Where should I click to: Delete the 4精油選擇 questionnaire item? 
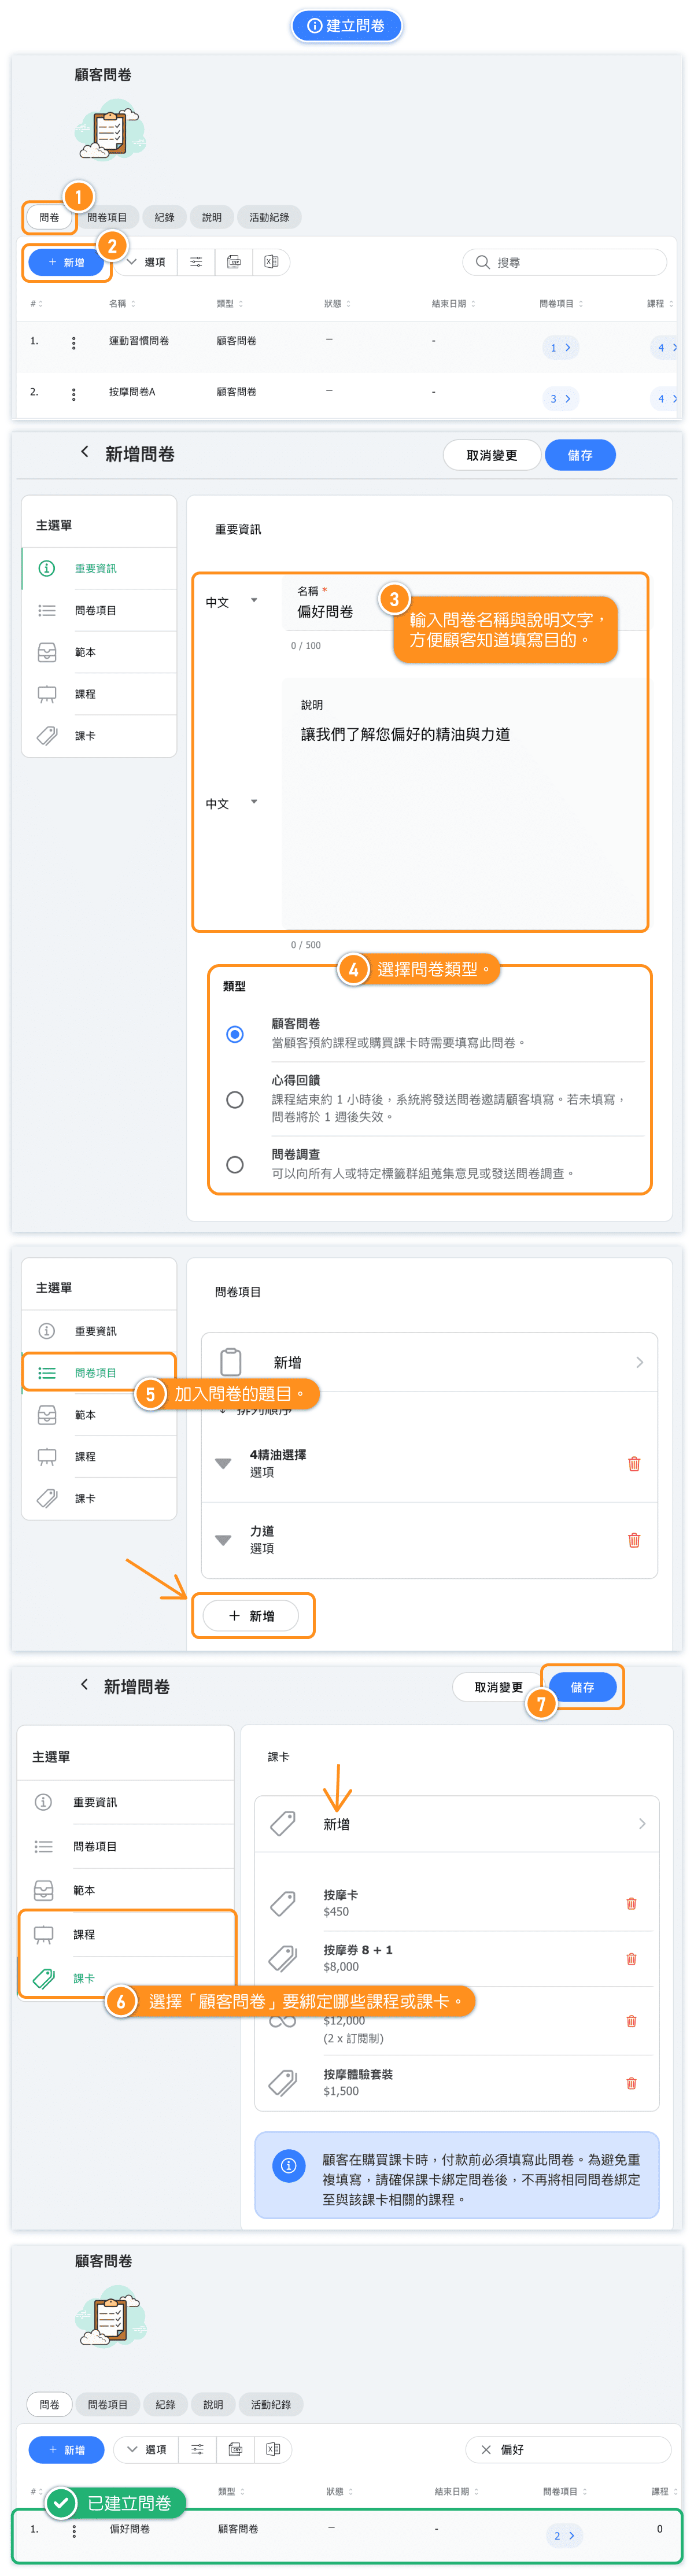pos(633,1464)
